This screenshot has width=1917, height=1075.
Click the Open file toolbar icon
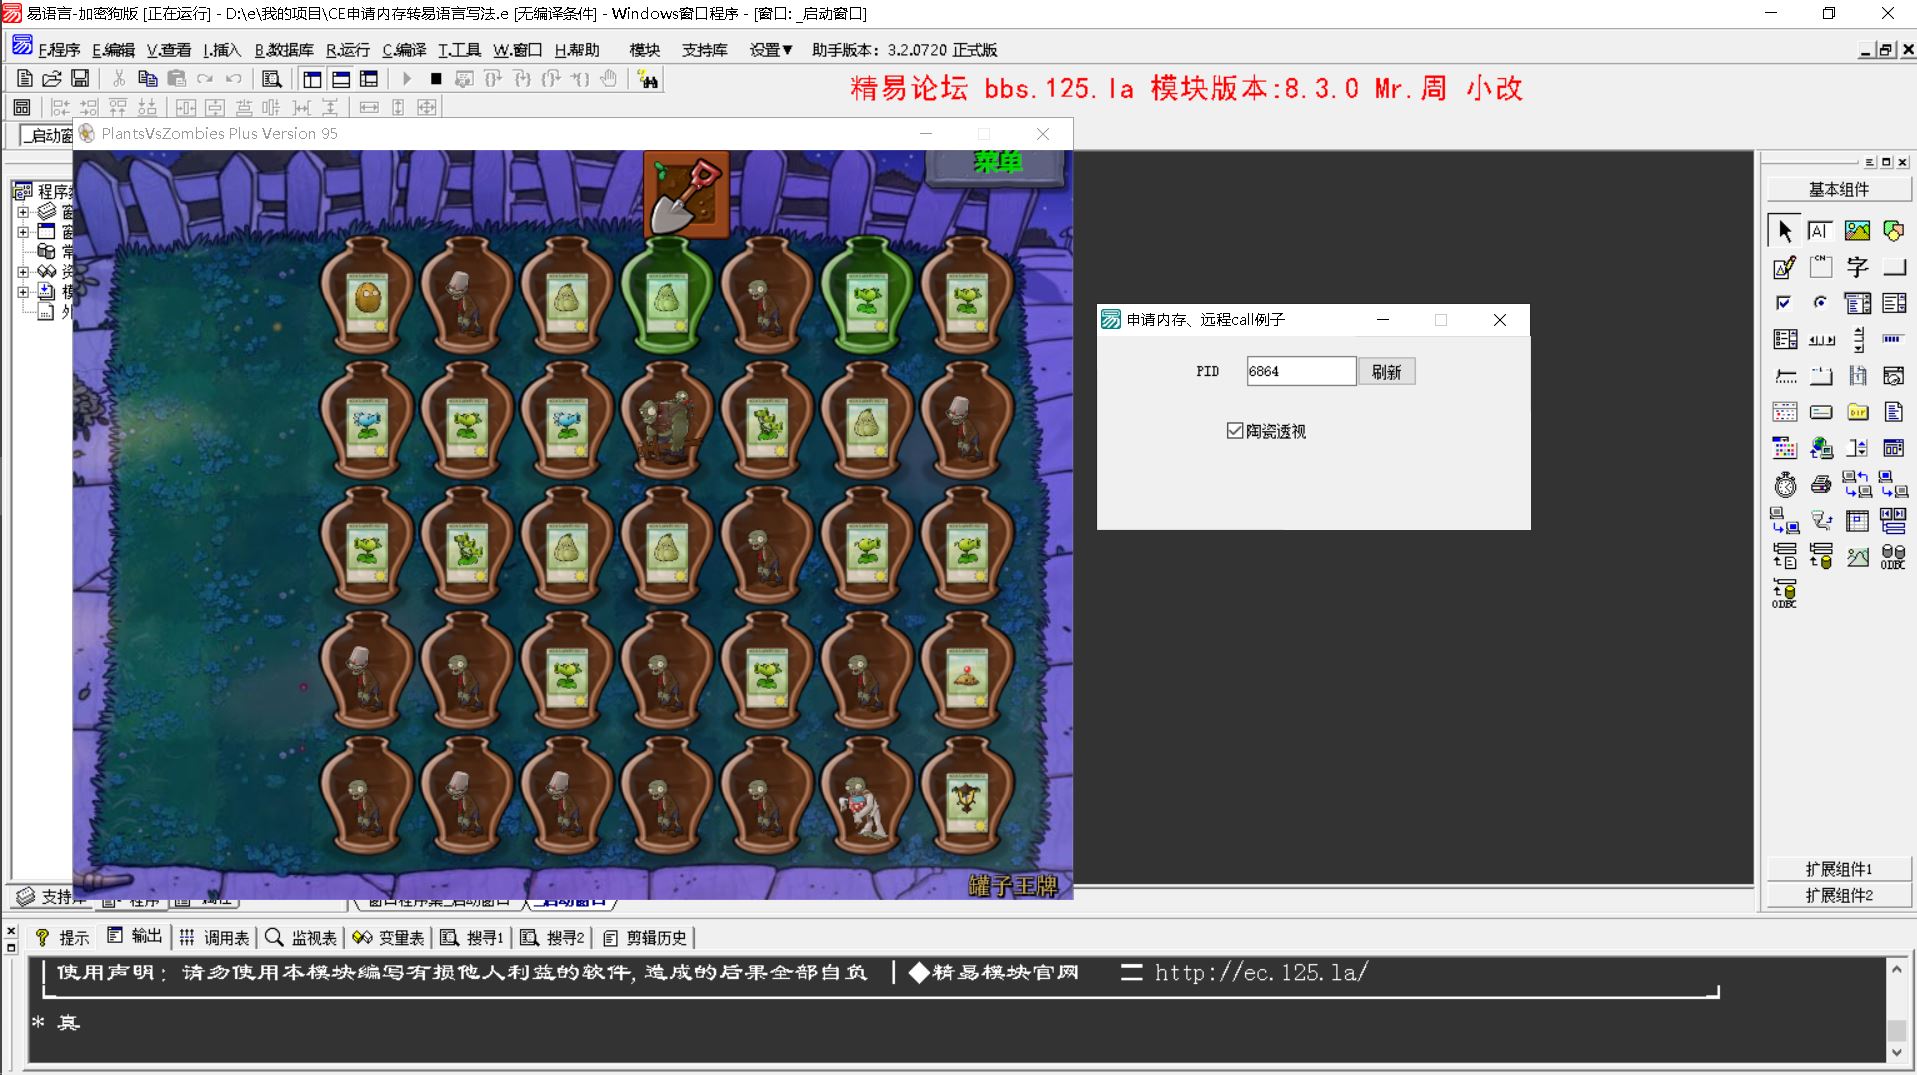pyautogui.click(x=52, y=78)
